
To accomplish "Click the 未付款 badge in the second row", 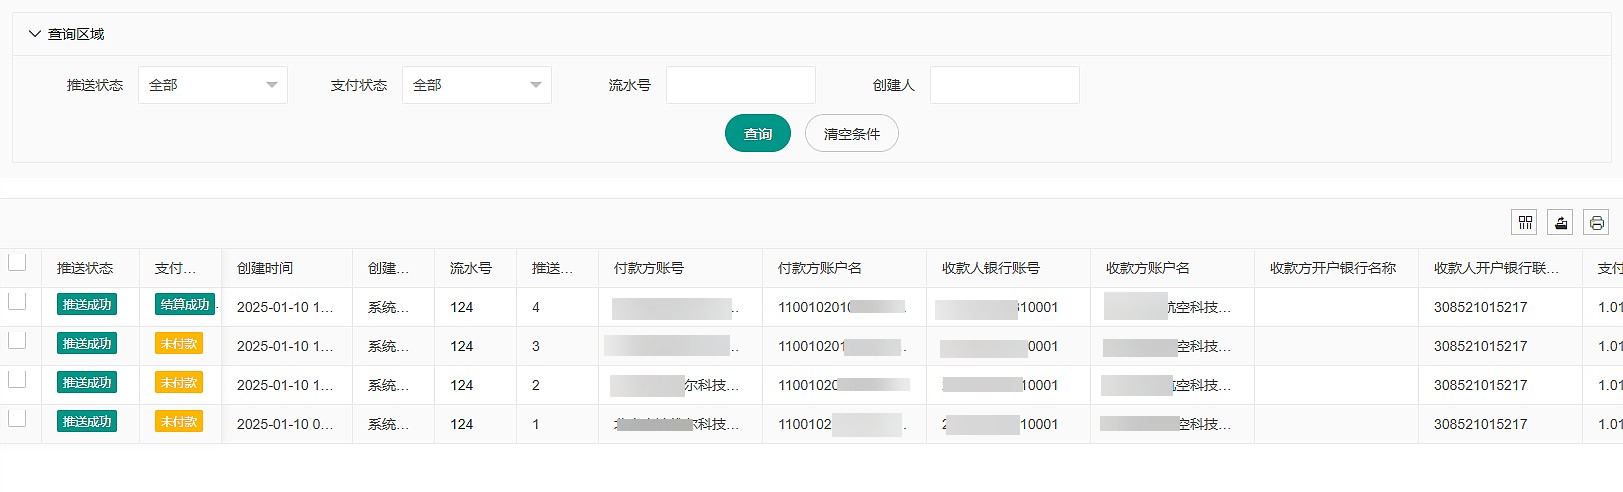I will pyautogui.click(x=179, y=344).
